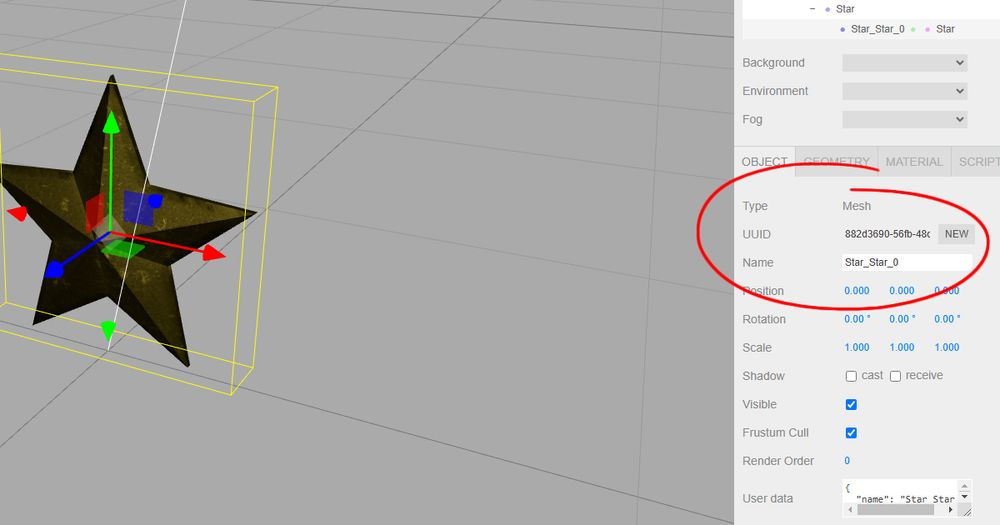Click the blue XY plane handle square
The width and height of the screenshot is (1000, 525).
(138, 209)
